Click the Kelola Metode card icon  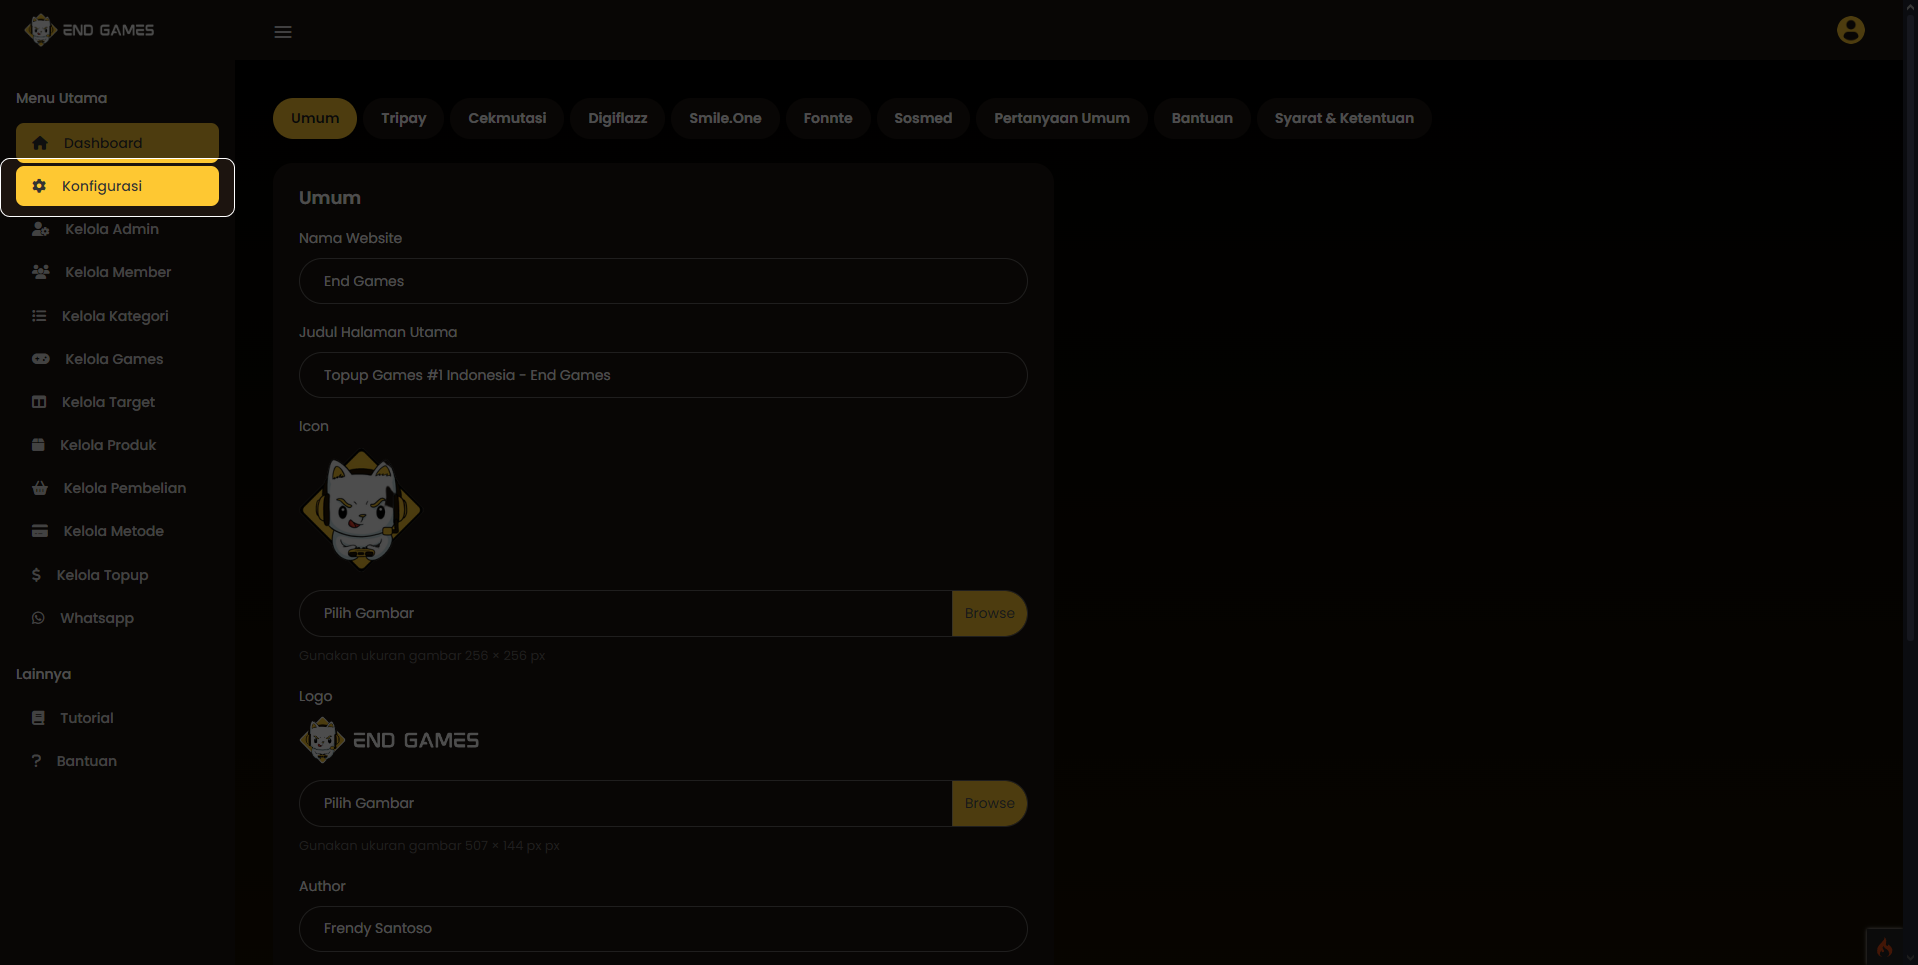40,531
